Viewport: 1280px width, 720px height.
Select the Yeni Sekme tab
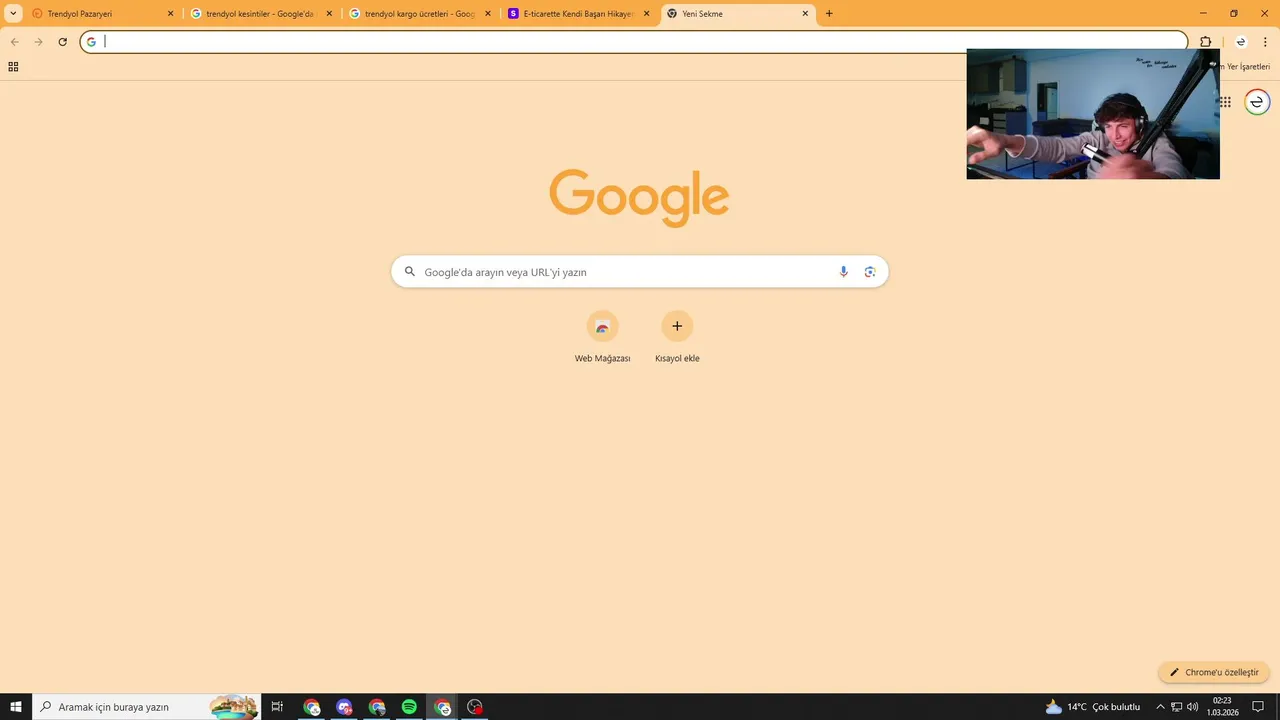pos(737,14)
